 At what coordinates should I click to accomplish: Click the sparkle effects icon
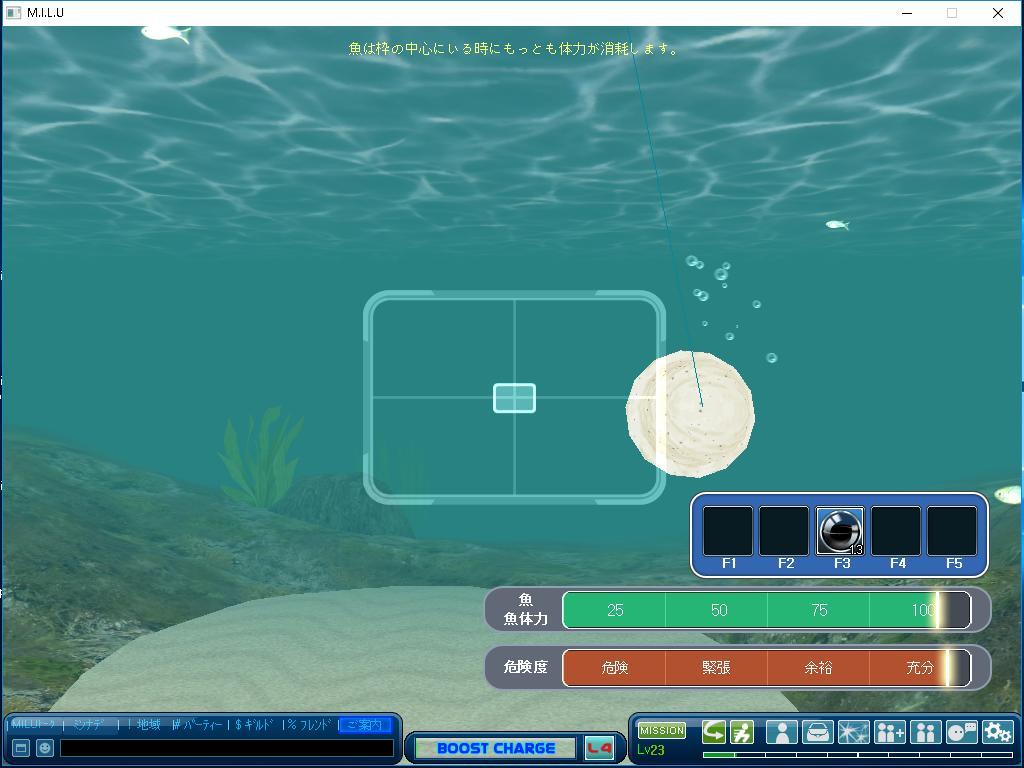click(x=853, y=732)
